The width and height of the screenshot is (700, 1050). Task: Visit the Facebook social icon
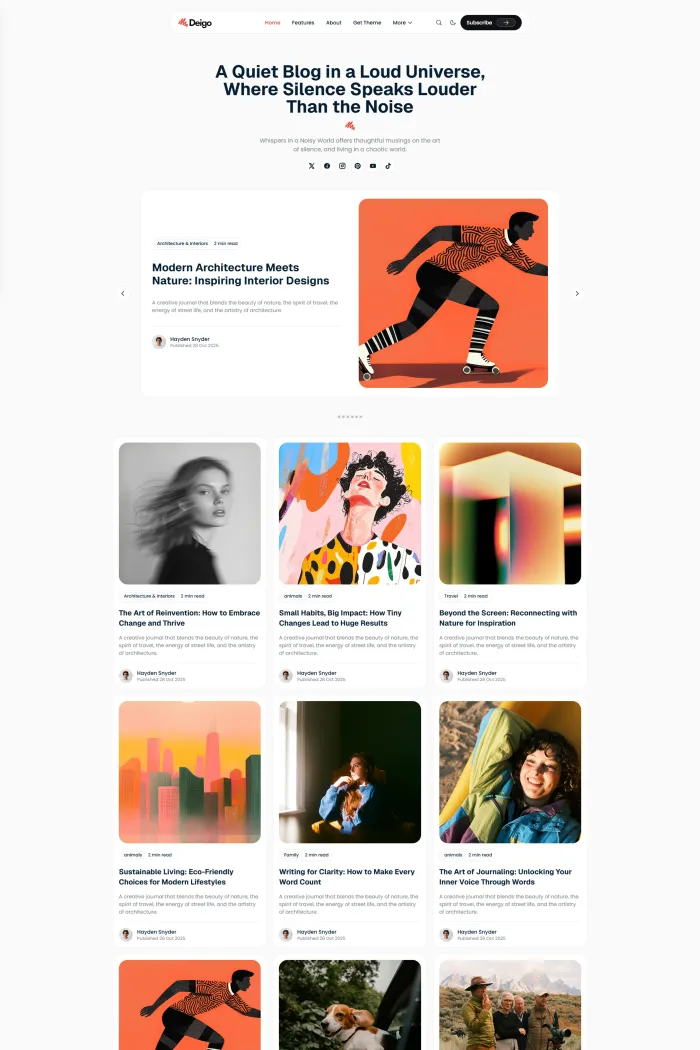coord(327,166)
